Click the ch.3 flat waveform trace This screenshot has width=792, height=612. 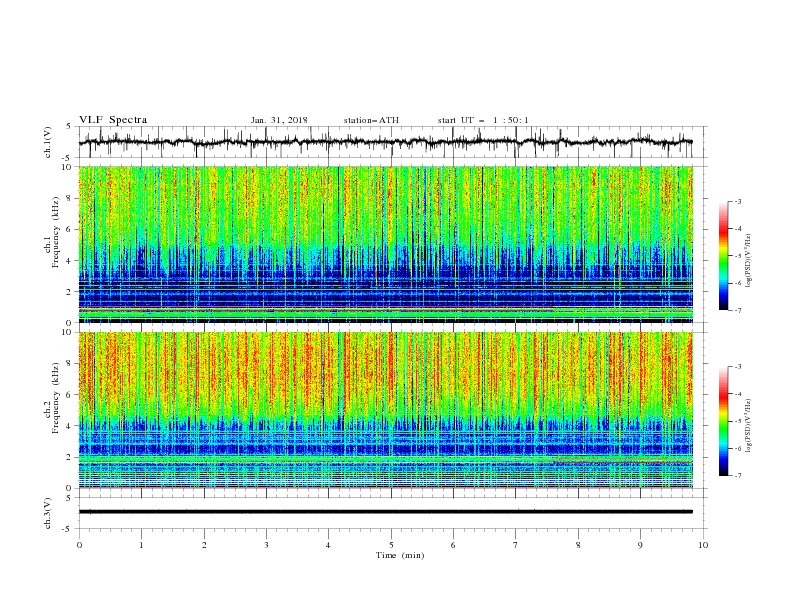point(385,512)
